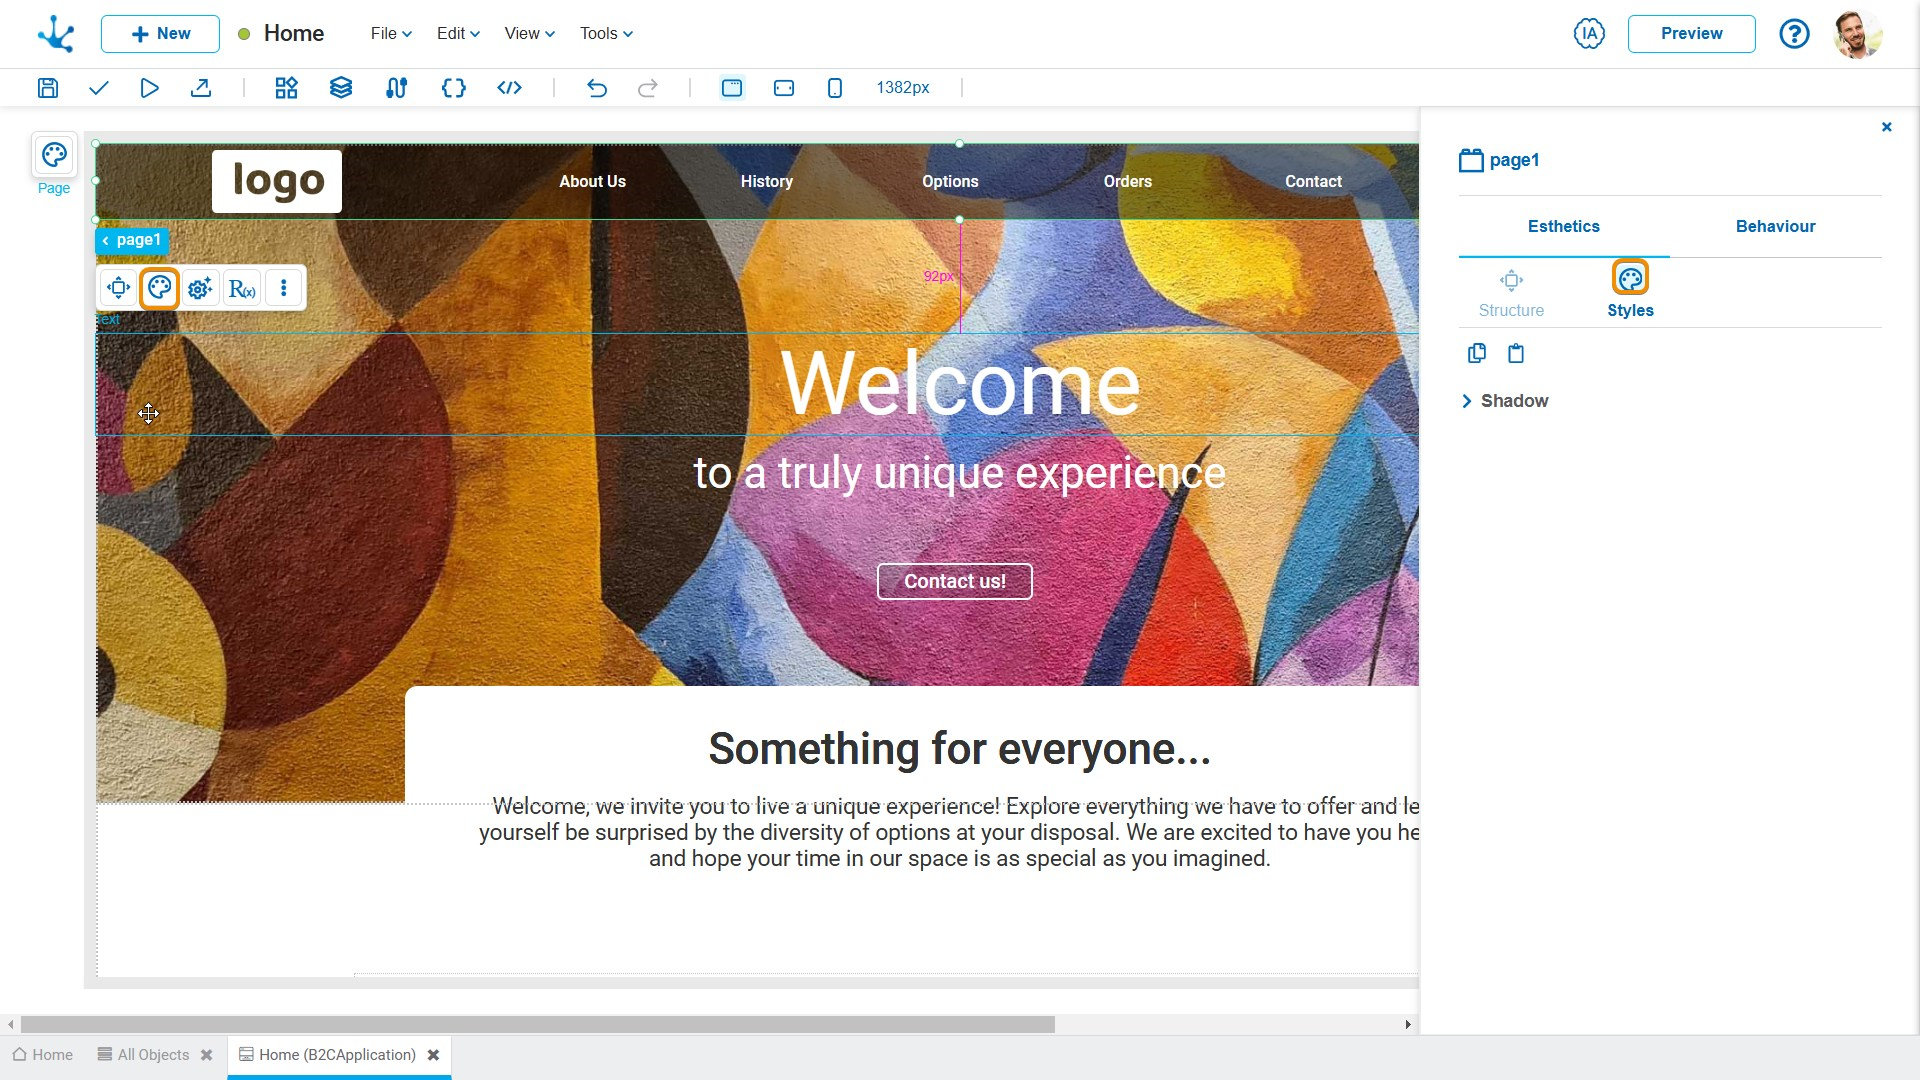
Task: Click the Undo icon in toolbar
Action: (599, 87)
